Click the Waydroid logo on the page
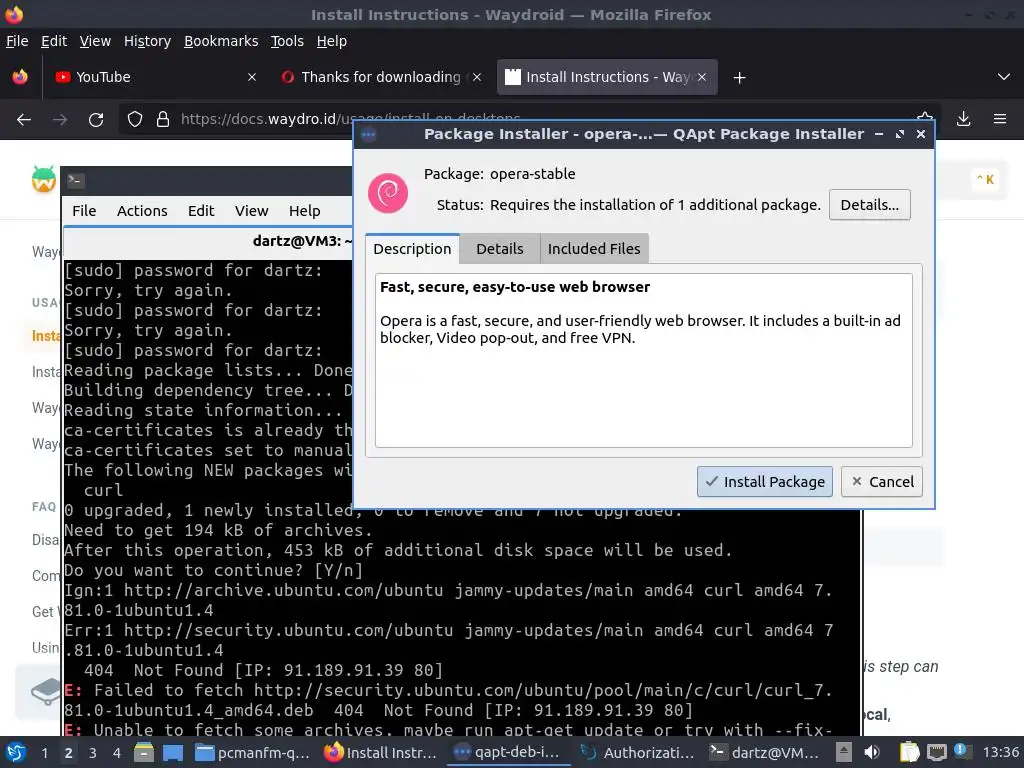 (44, 180)
